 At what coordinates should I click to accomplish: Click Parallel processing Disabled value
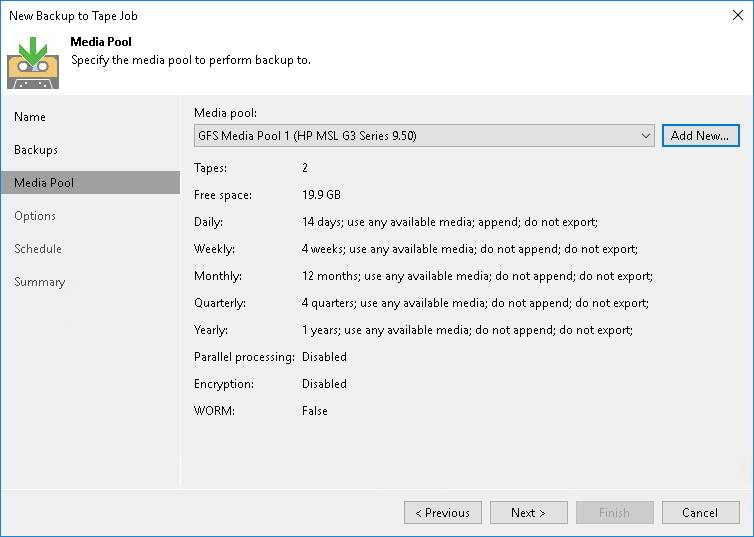(x=324, y=357)
